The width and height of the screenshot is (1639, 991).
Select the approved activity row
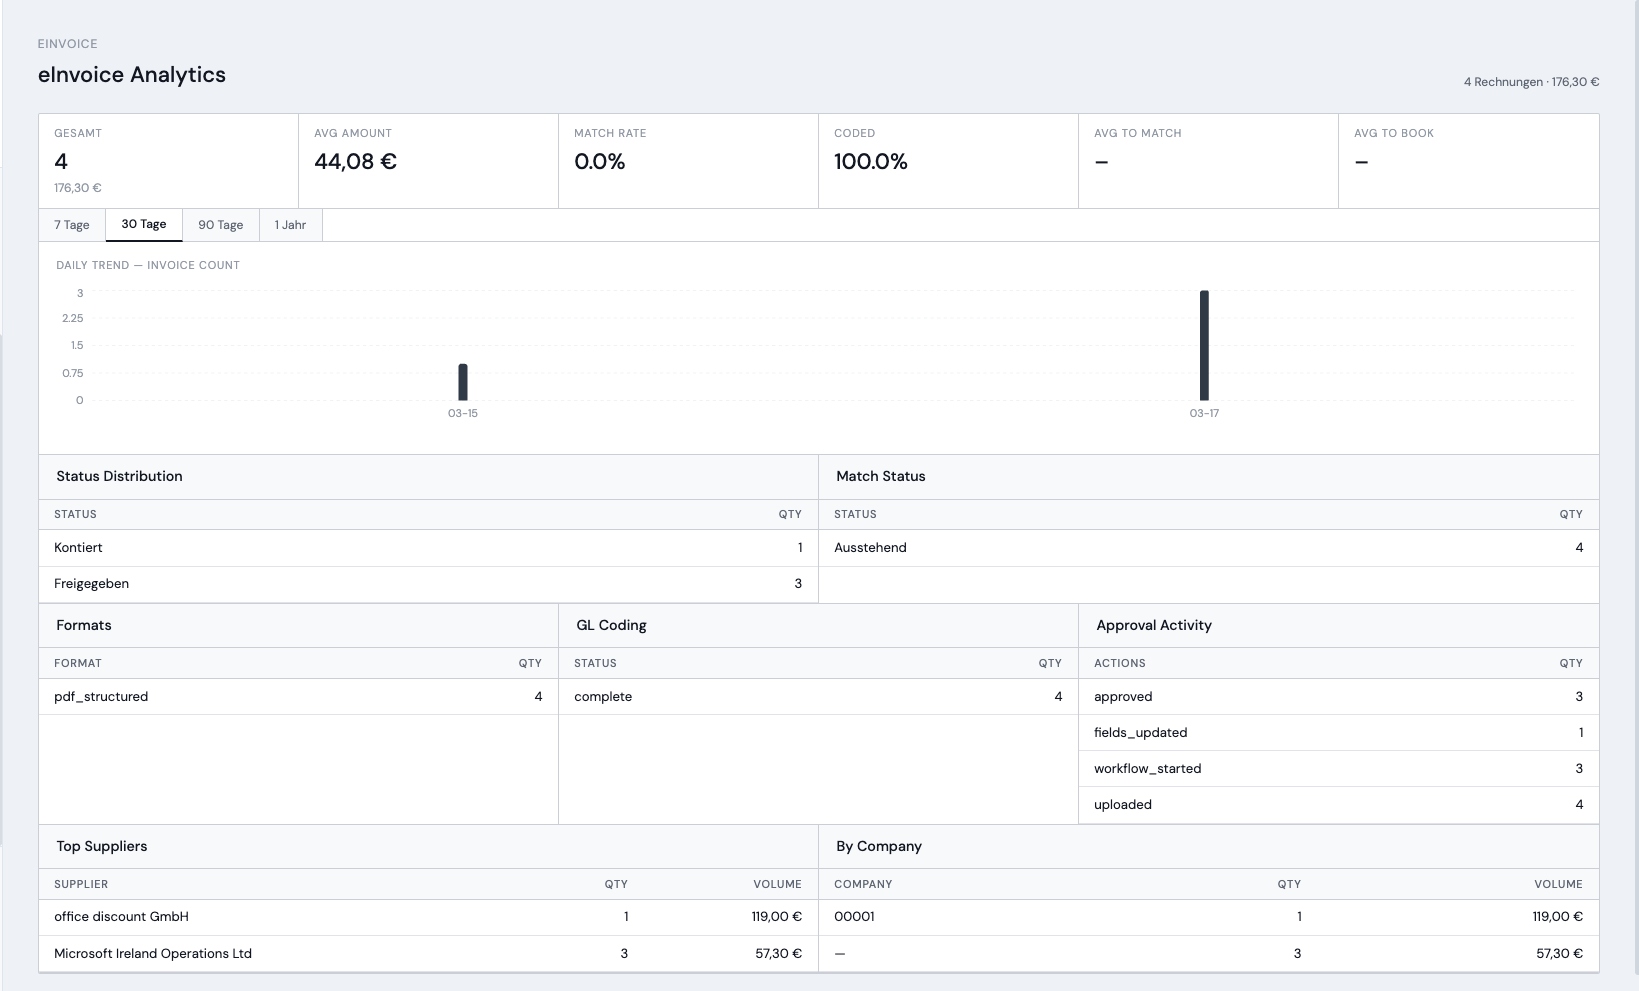click(x=1338, y=697)
